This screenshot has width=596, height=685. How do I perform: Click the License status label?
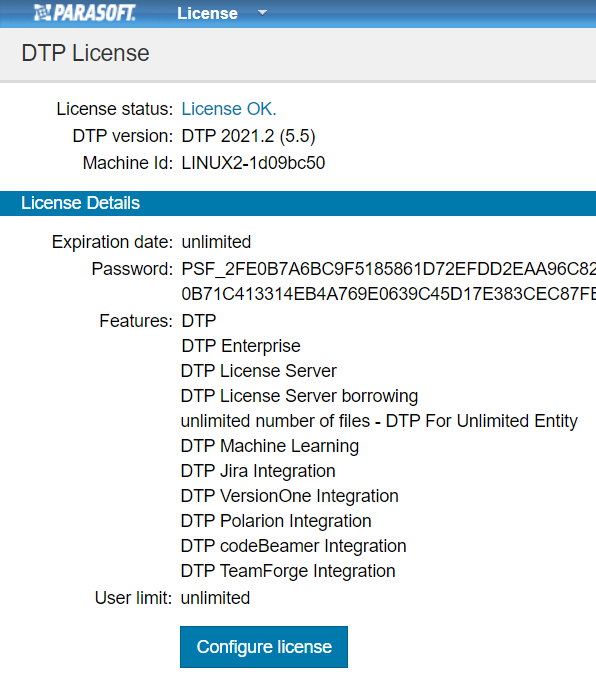pos(115,109)
